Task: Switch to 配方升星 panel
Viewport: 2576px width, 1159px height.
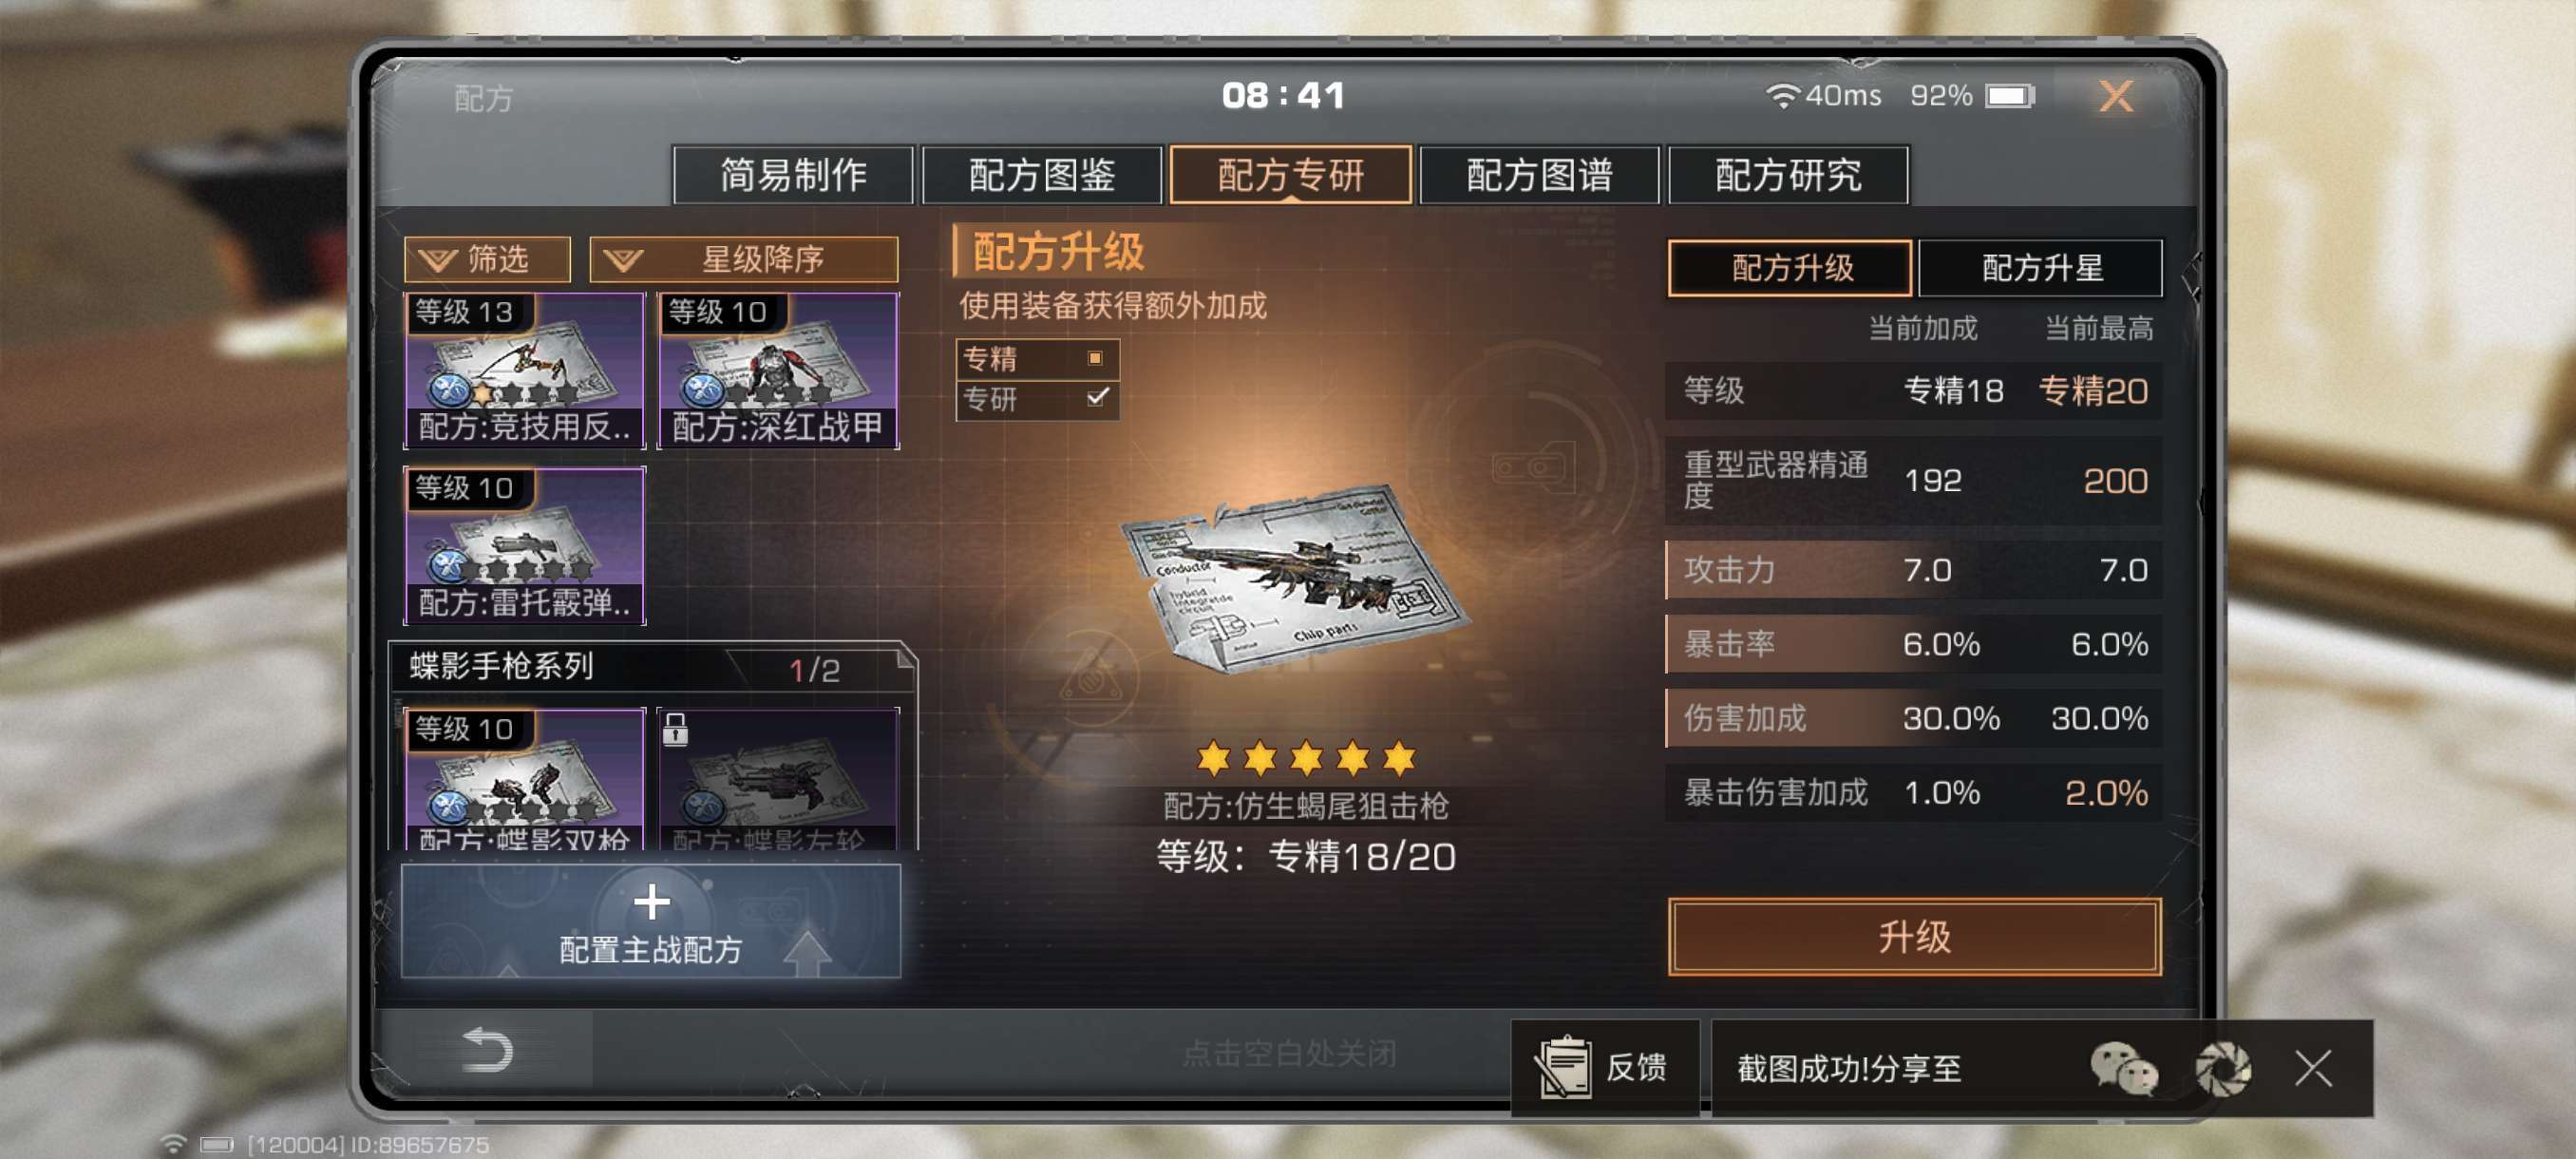Action: point(2040,268)
